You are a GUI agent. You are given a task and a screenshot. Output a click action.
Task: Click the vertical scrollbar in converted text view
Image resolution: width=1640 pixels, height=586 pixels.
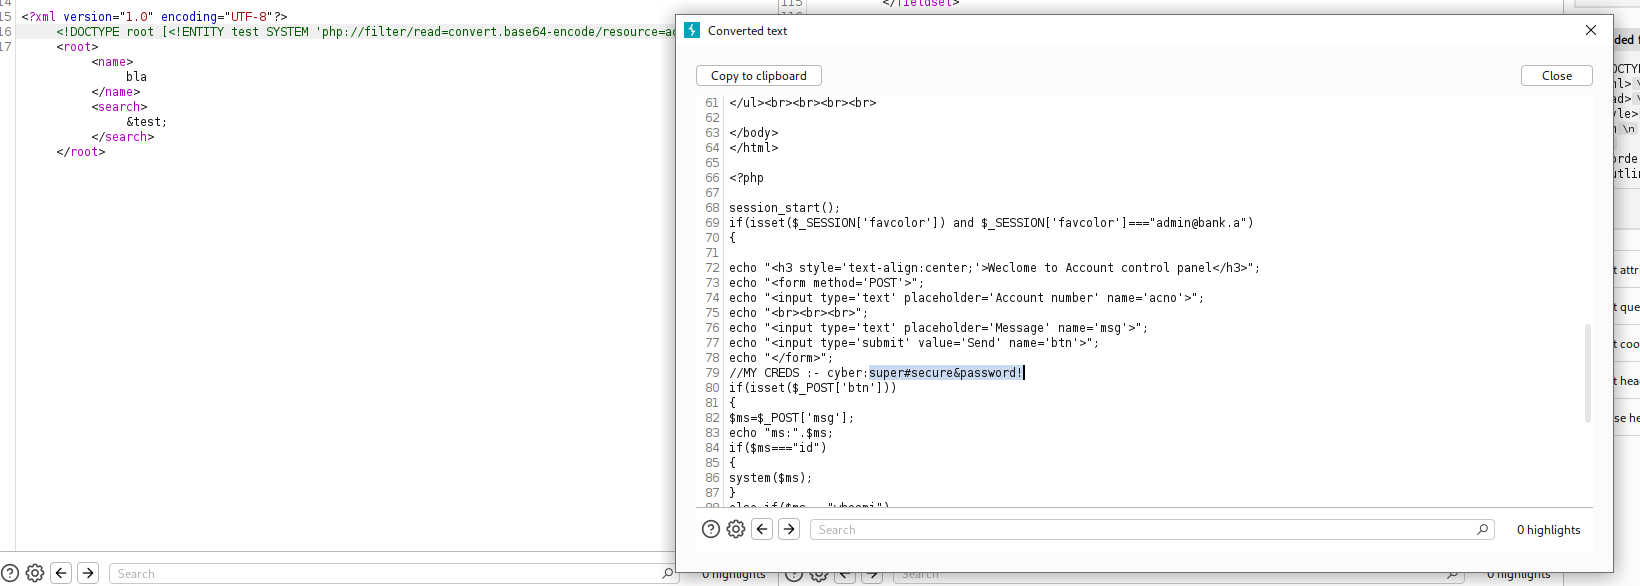[1587, 372]
